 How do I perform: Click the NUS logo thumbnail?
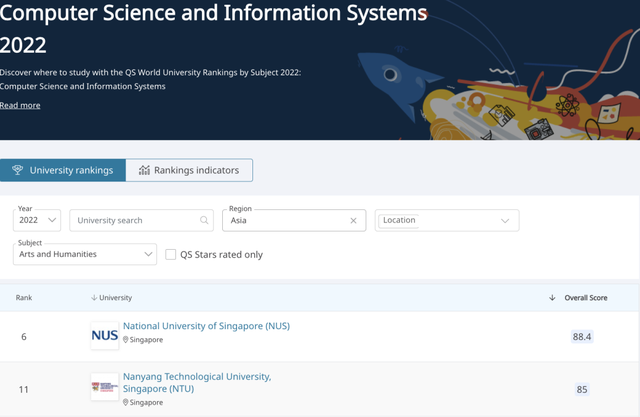pyautogui.click(x=105, y=335)
